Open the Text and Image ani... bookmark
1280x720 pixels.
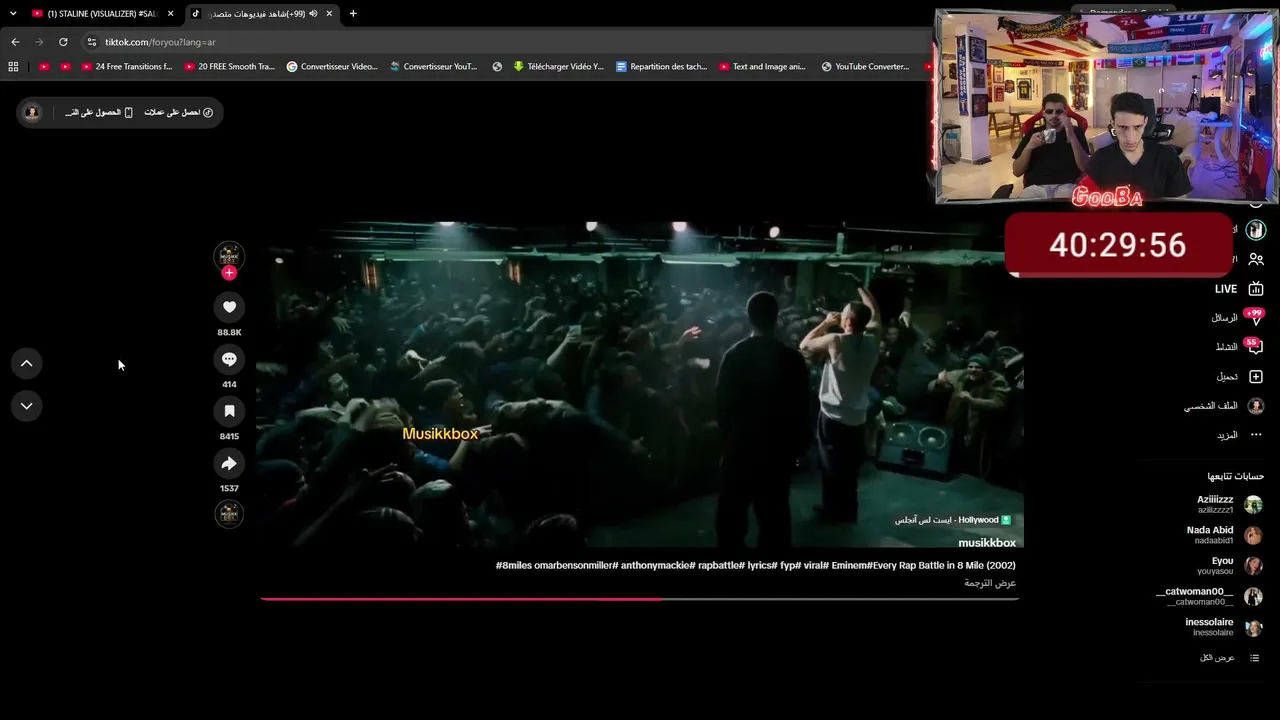tap(762, 67)
